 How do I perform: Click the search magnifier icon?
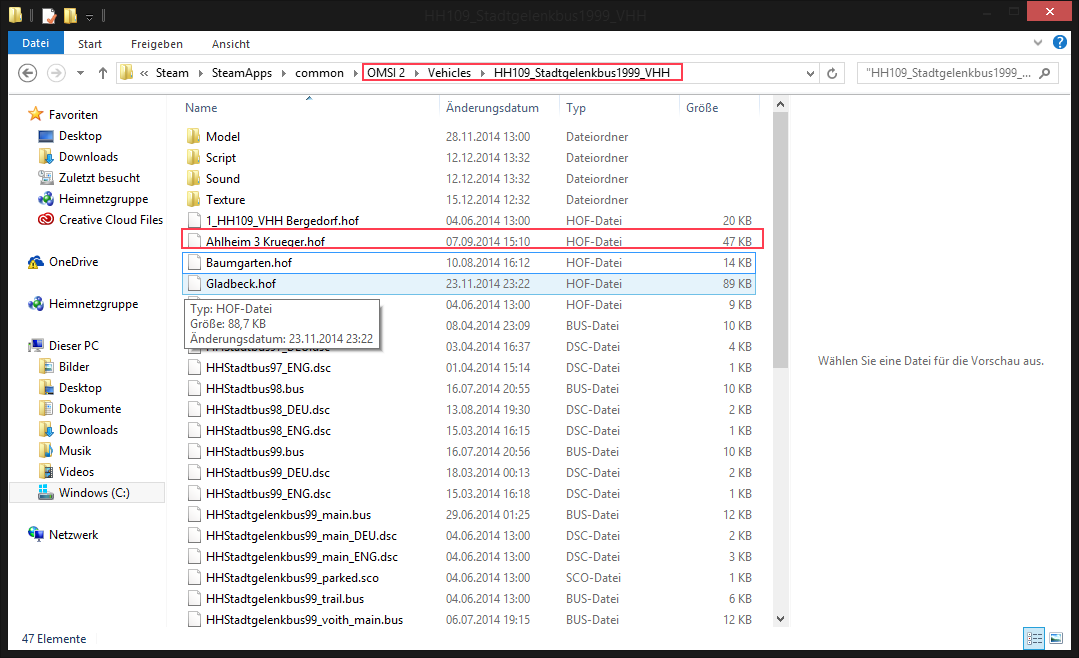tap(1045, 73)
